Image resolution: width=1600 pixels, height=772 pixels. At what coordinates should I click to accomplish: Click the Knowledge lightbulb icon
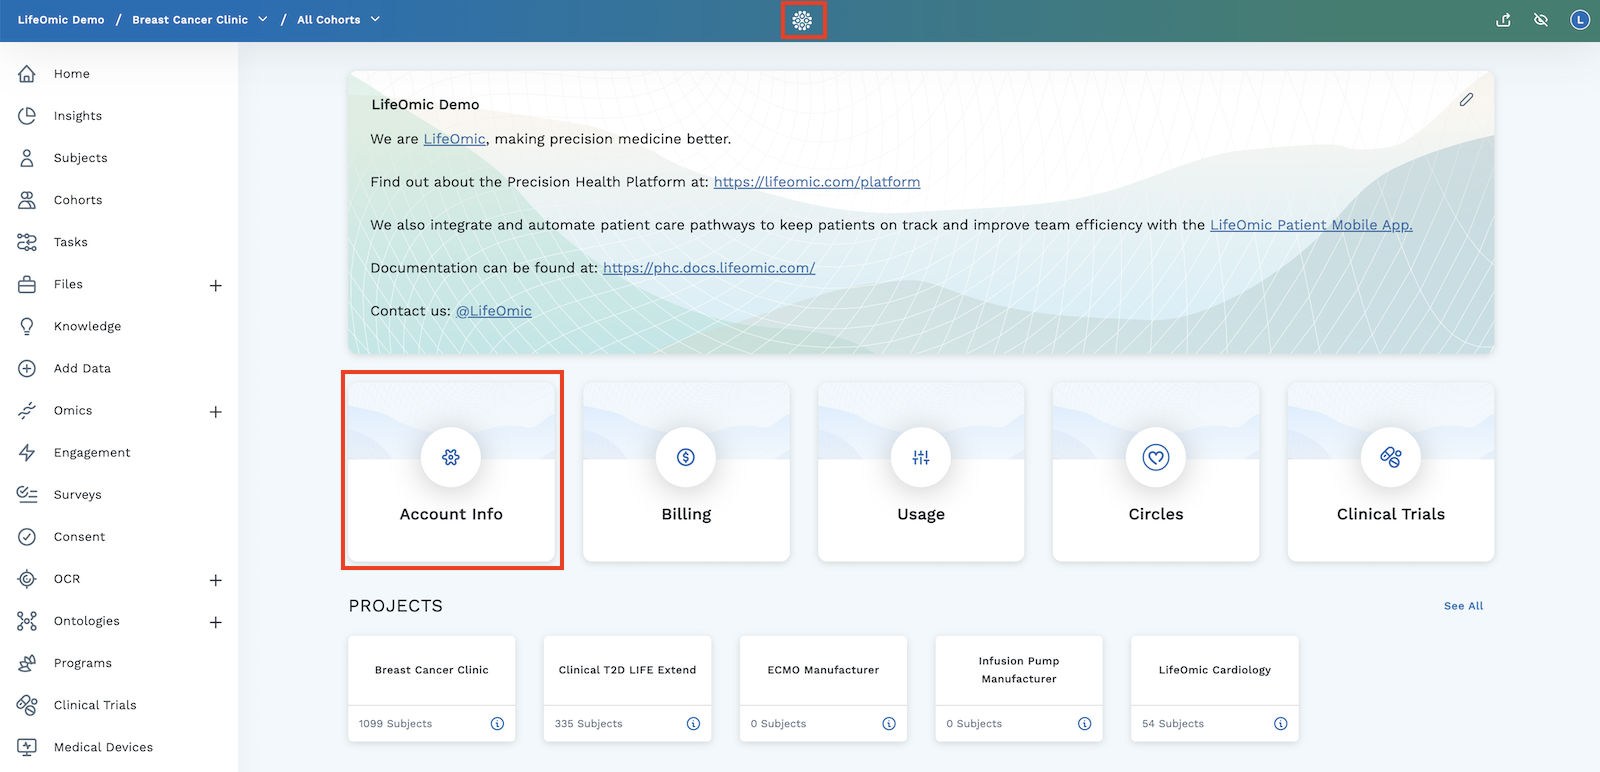[27, 326]
